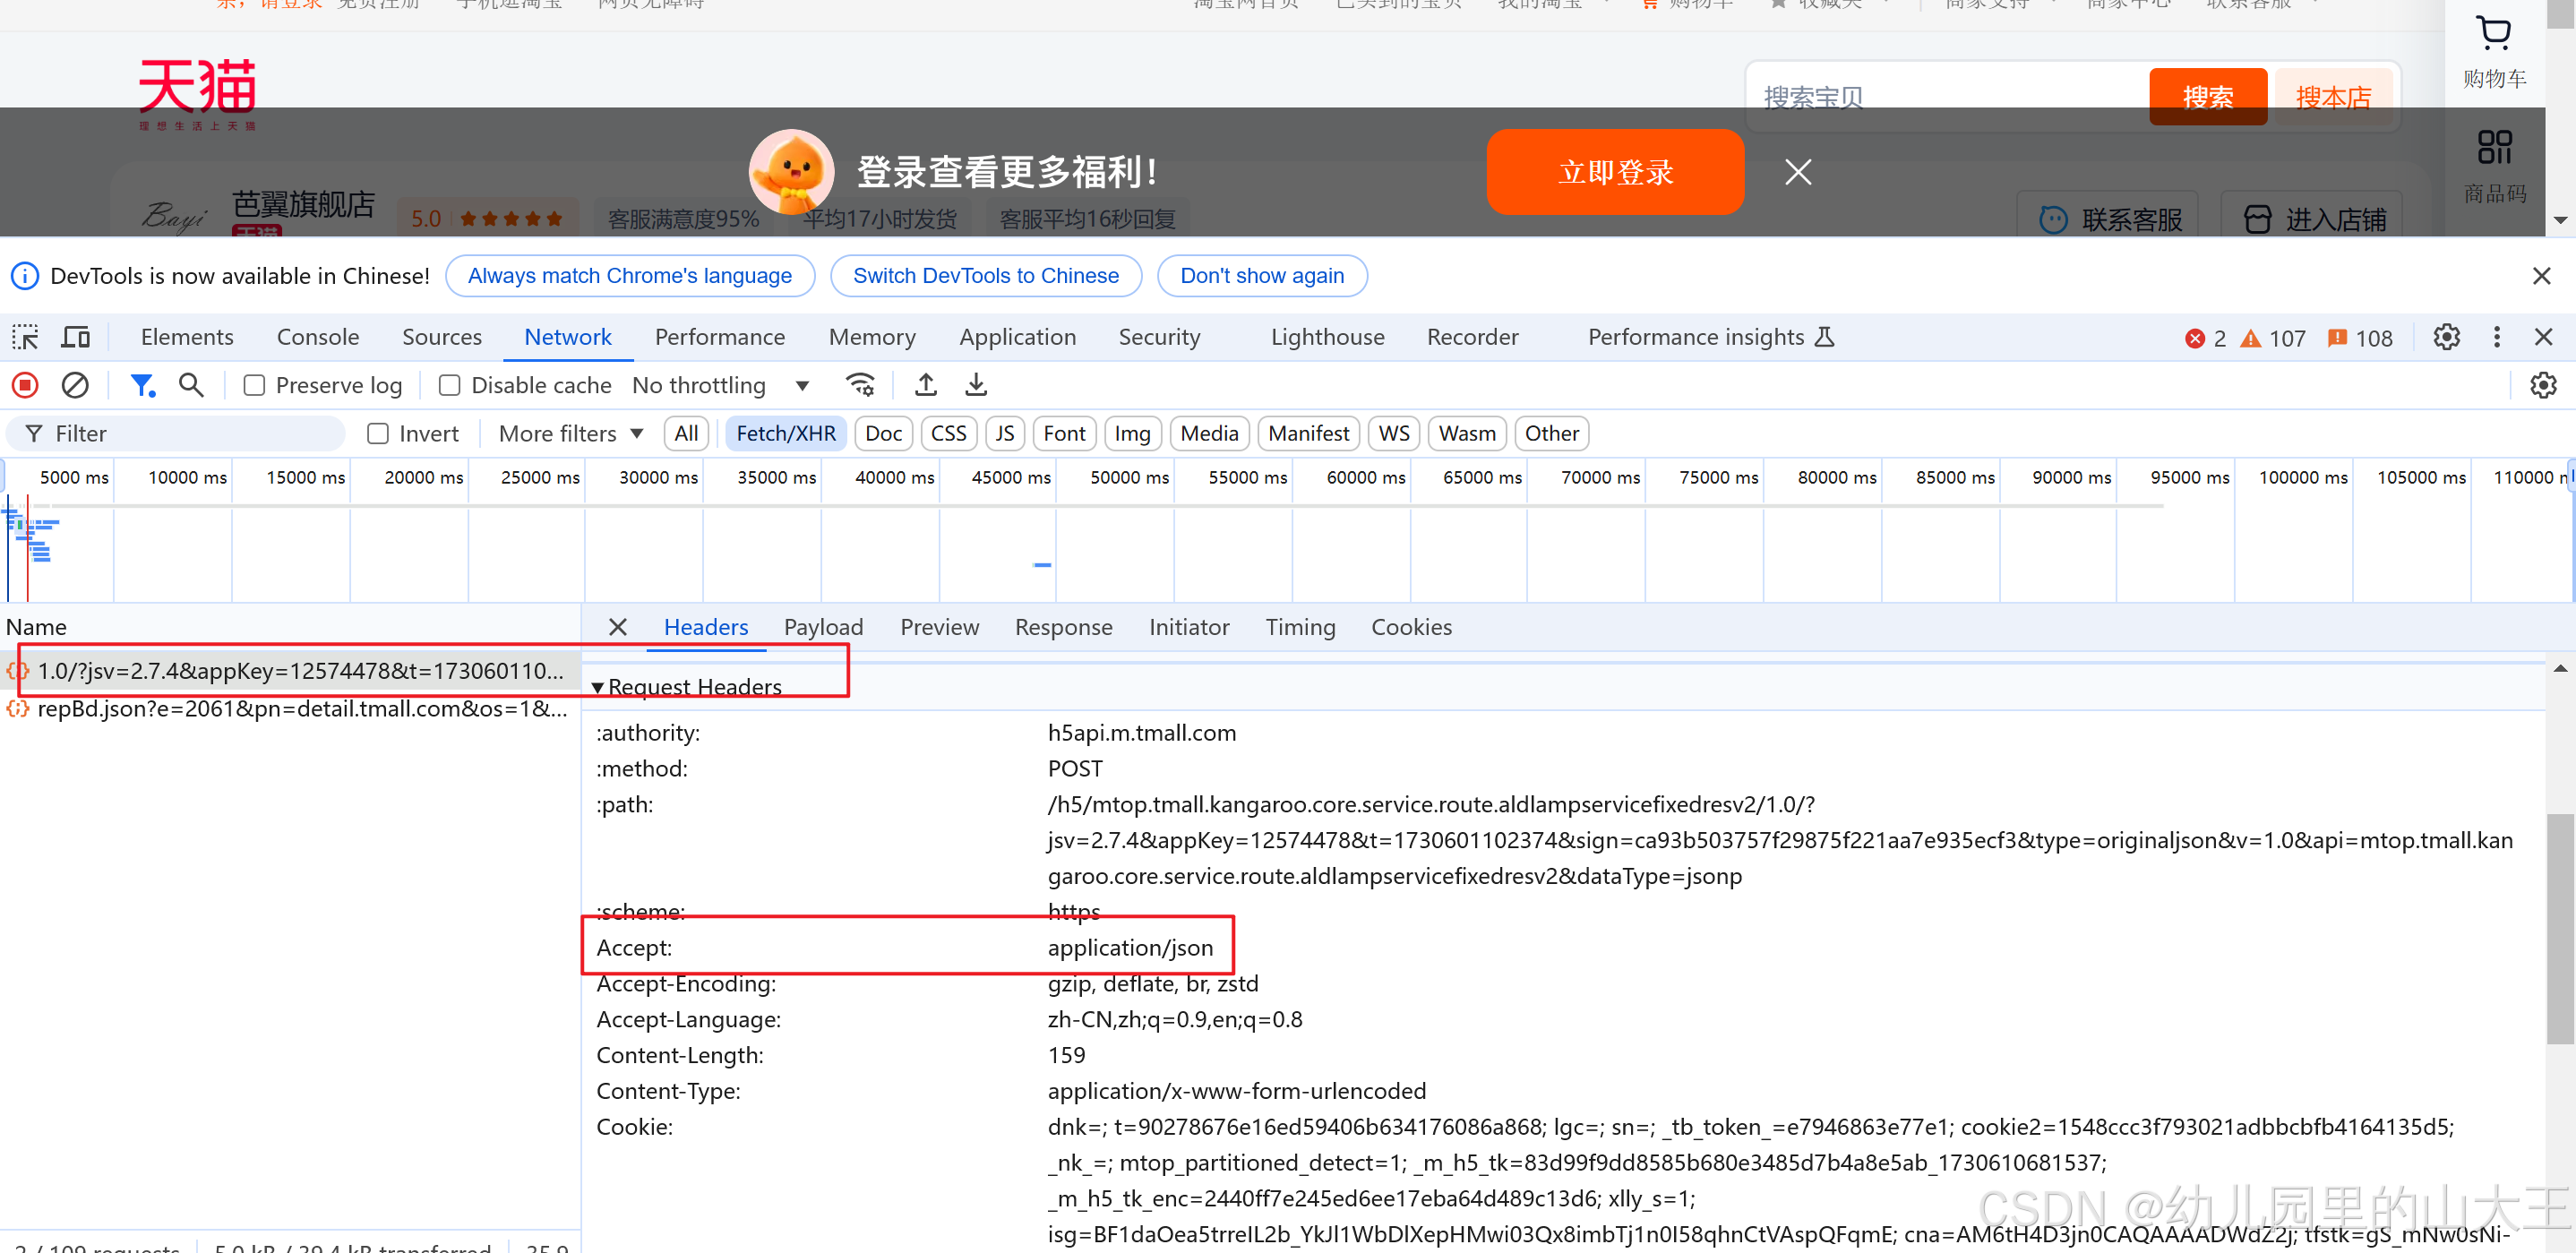Click the Payload tab in request panel
The image size is (2576, 1253).
pos(823,627)
